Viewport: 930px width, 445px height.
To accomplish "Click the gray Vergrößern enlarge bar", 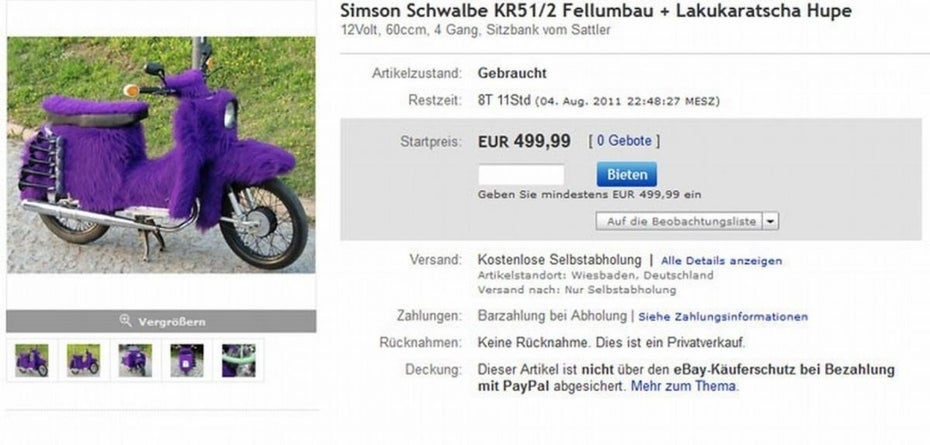I will click(161, 321).
